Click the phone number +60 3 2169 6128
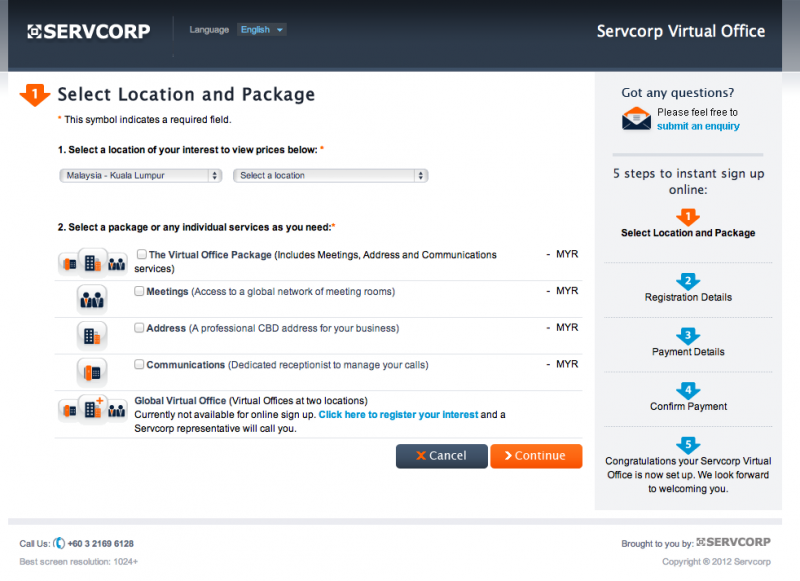The height and width of the screenshot is (581, 800). 101,544
